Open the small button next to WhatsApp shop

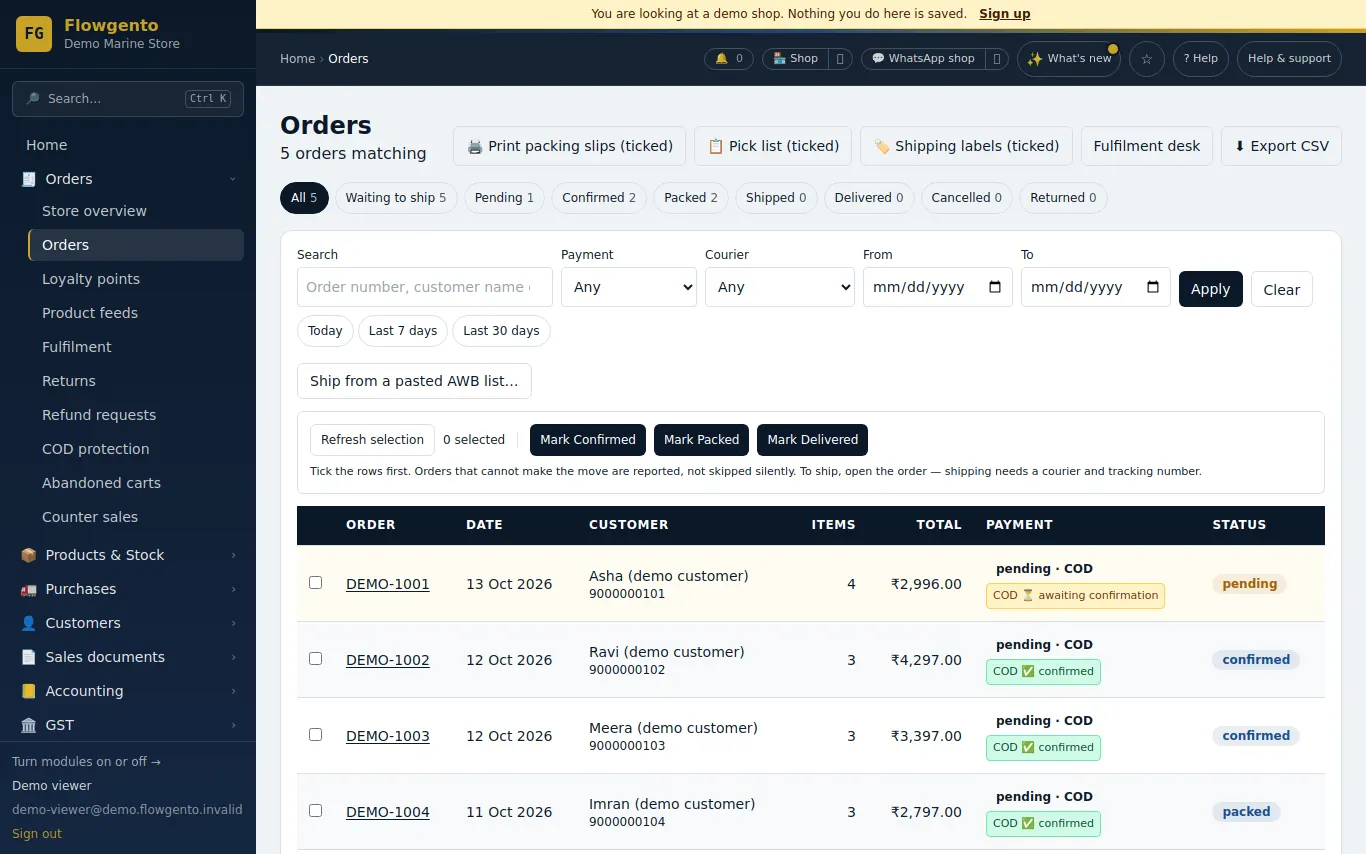(x=996, y=59)
